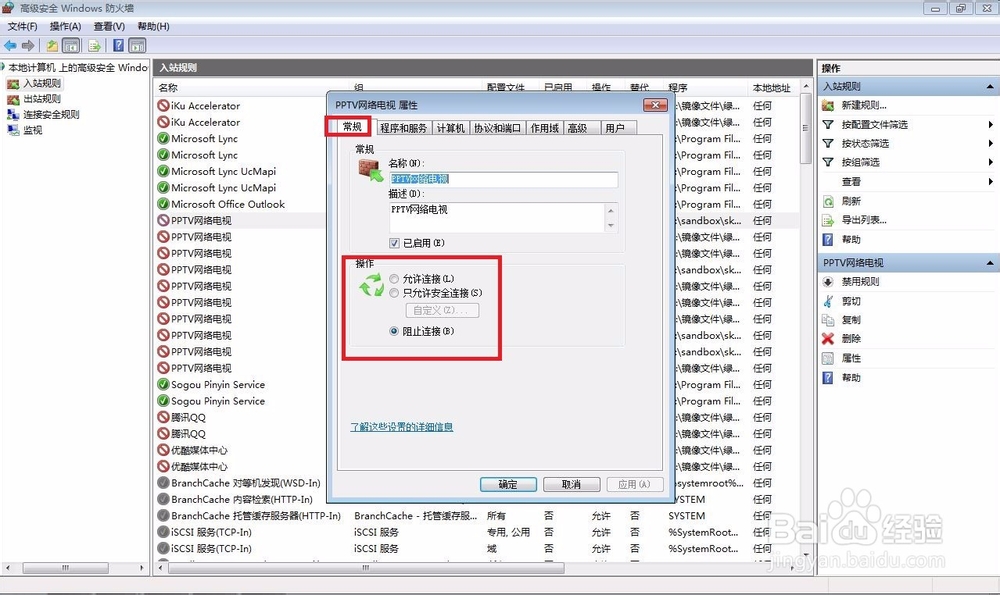Click the left tree pane horizontal scrollbar
1000x595 pixels.
[x=65, y=568]
